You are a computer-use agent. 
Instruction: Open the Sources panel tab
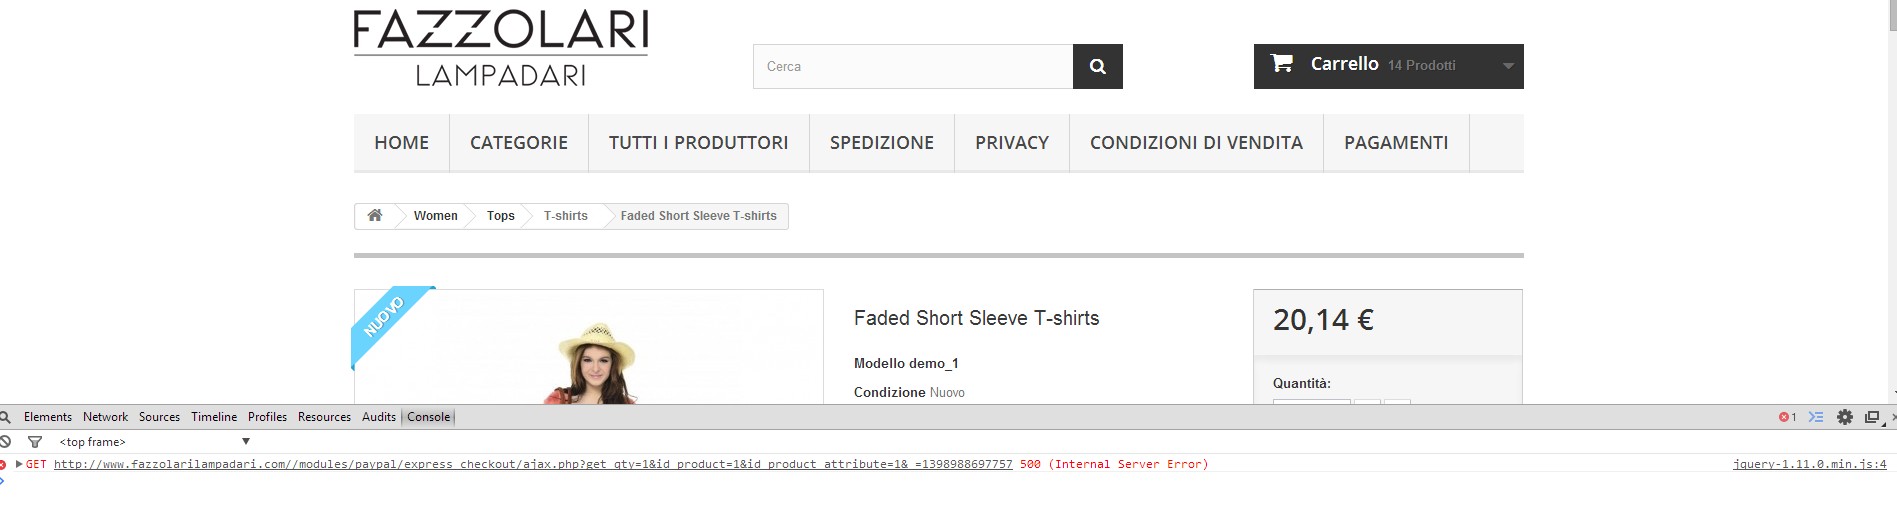pyautogui.click(x=159, y=417)
